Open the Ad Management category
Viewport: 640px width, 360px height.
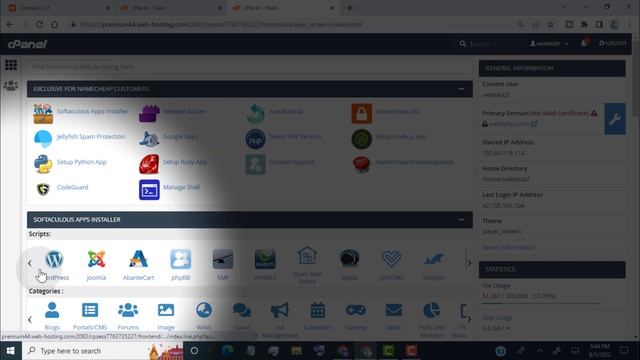[x=280, y=320]
